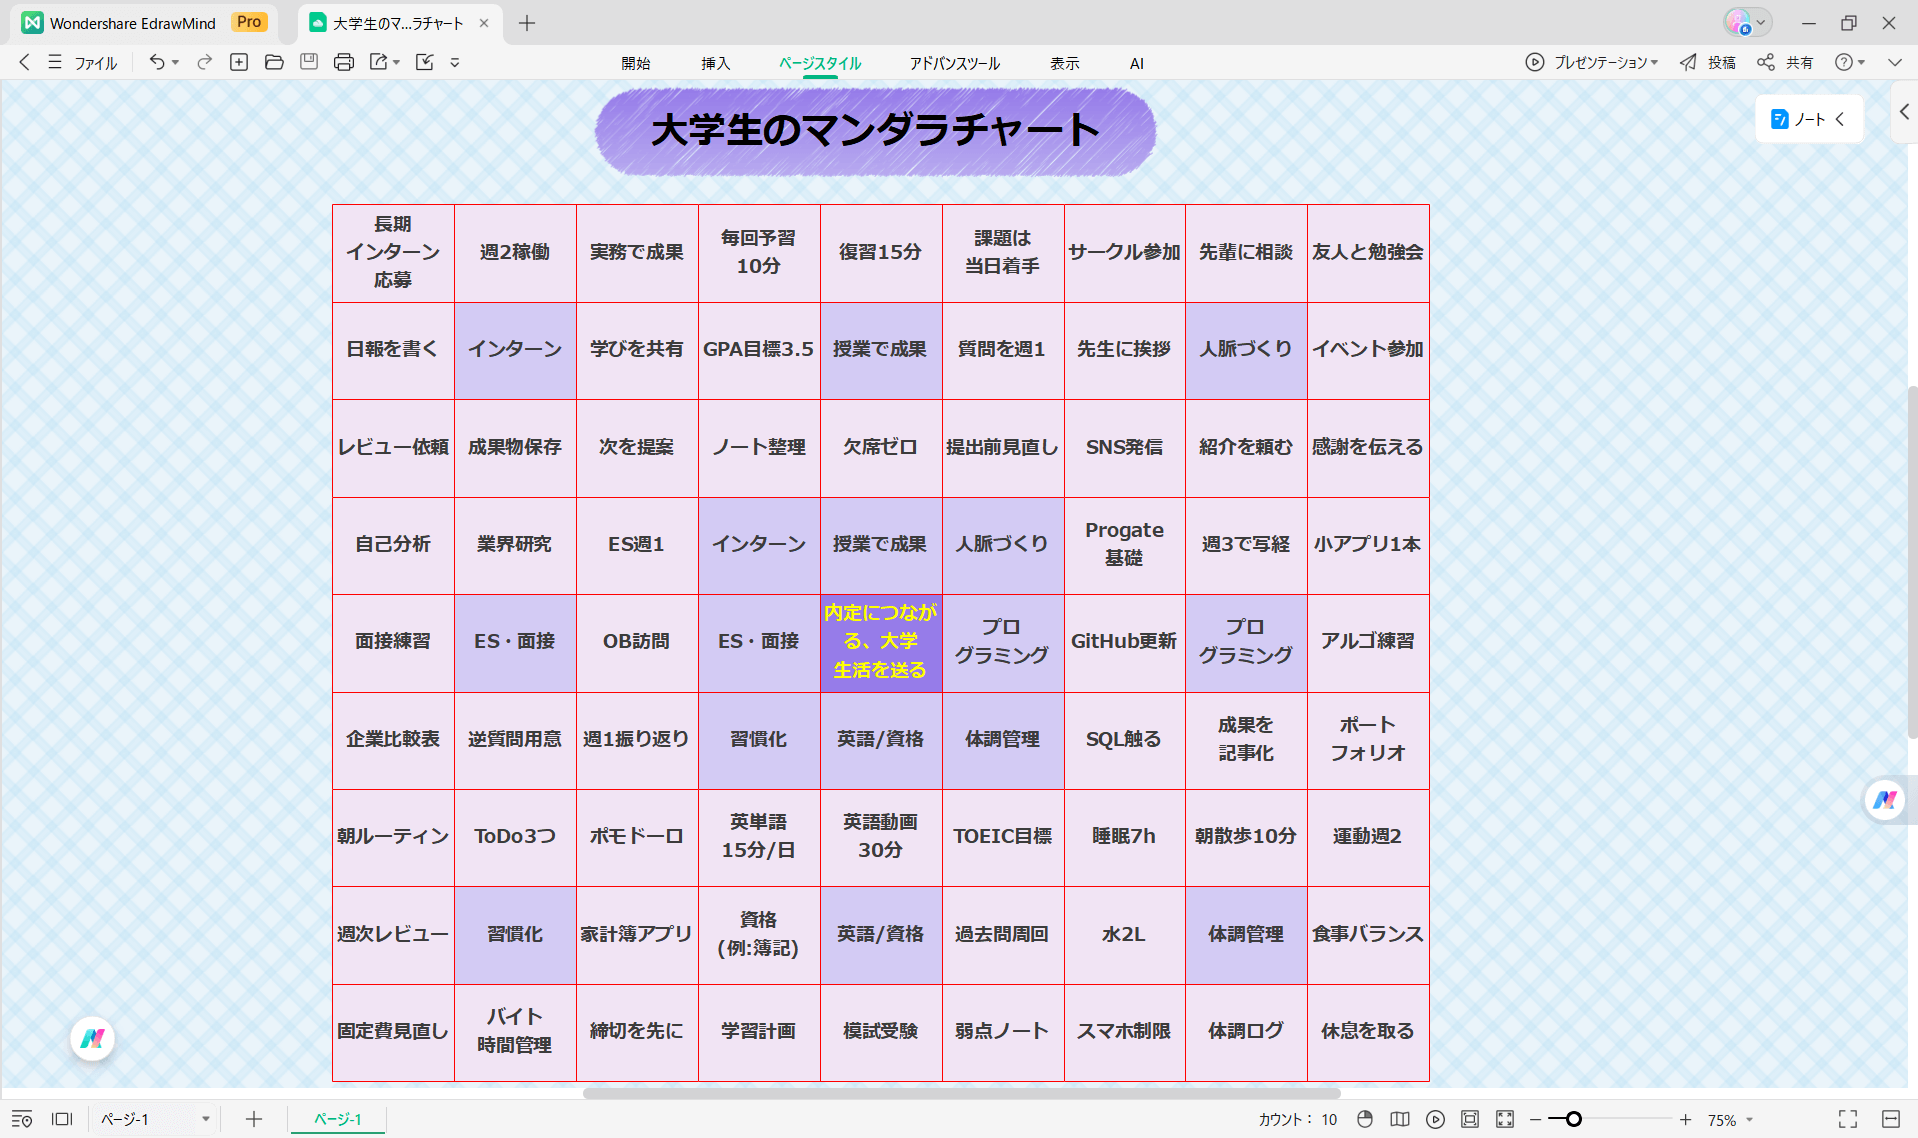1918x1138 pixels.
Task: Click the New document plus-square icon
Action: (239, 62)
